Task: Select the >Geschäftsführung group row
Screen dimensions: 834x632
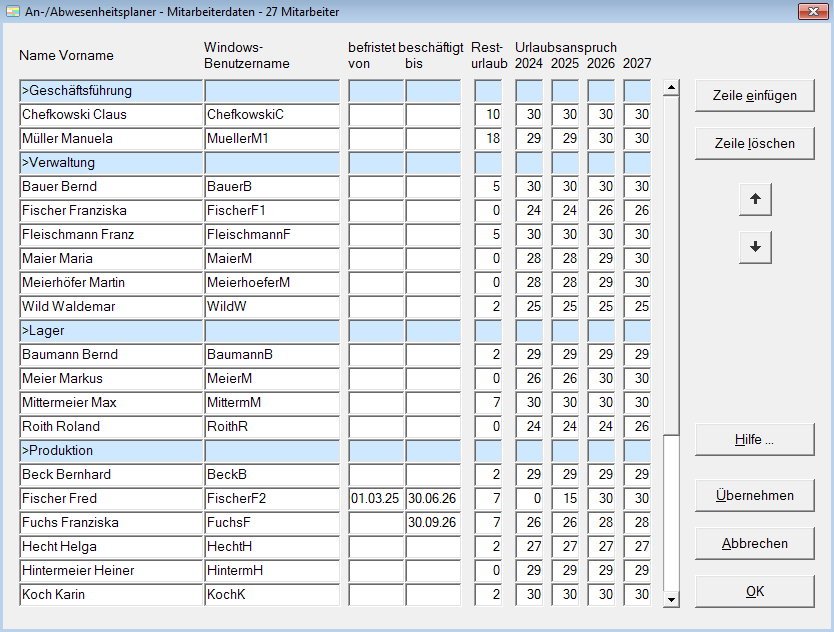Action: [x=110, y=91]
